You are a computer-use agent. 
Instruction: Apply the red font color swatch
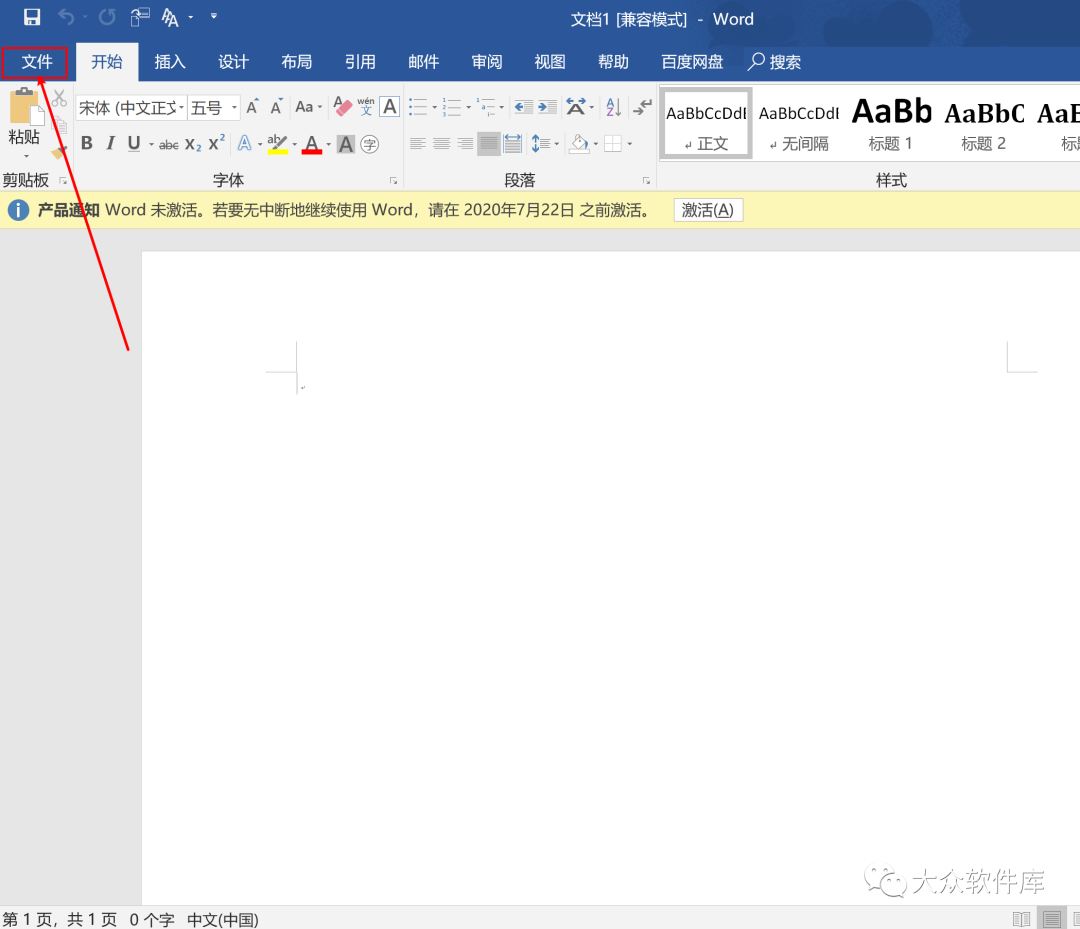tap(312, 144)
